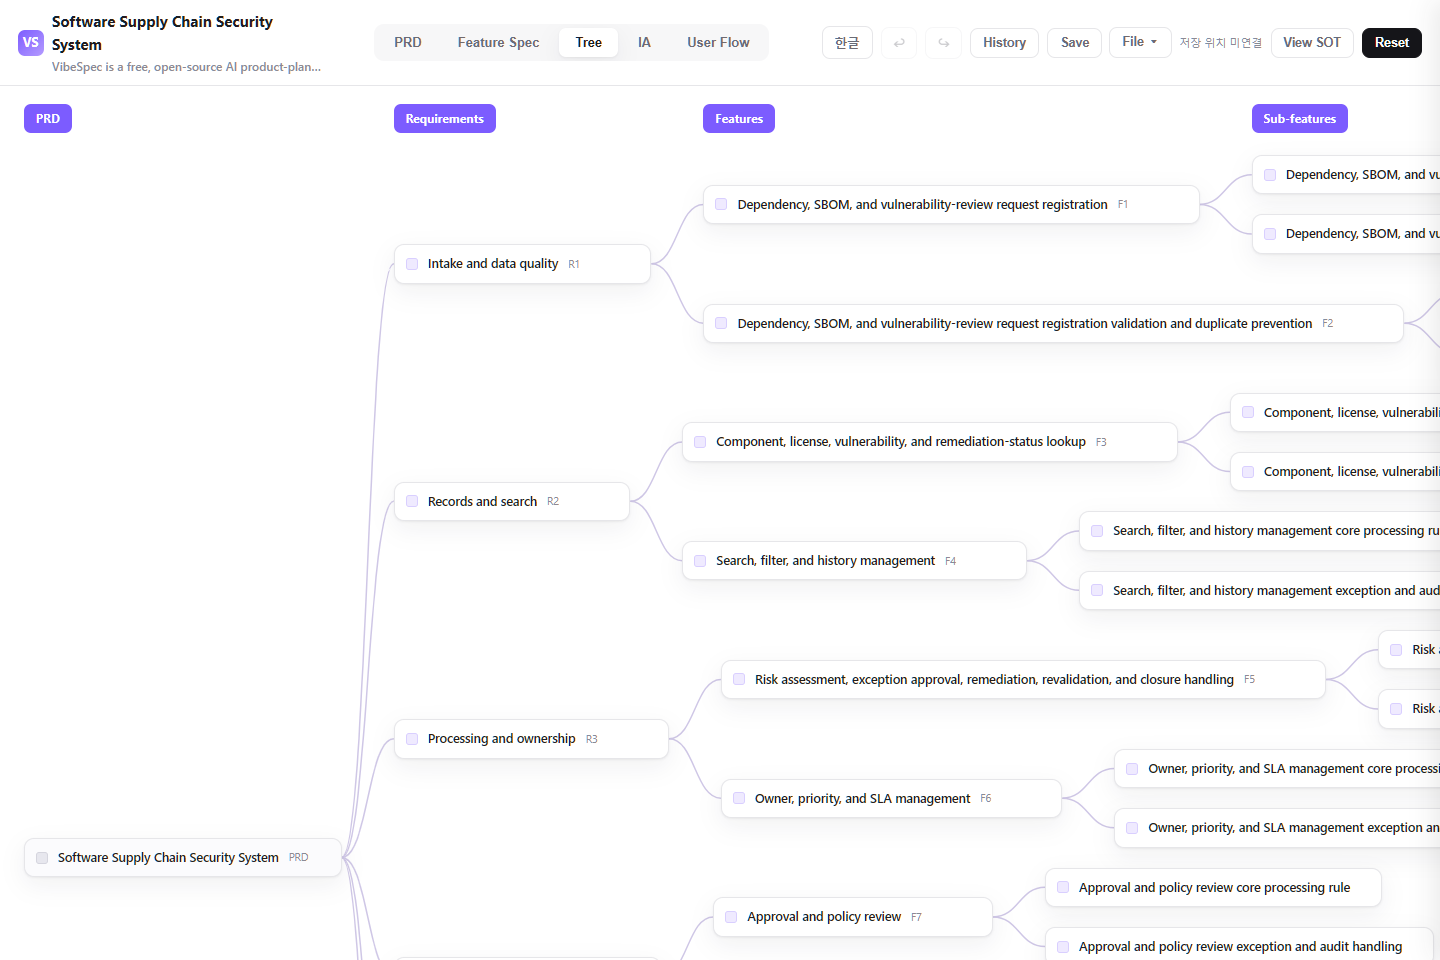Check the Approval and policy review F7 checkbox
The width and height of the screenshot is (1440, 960).
(731, 917)
